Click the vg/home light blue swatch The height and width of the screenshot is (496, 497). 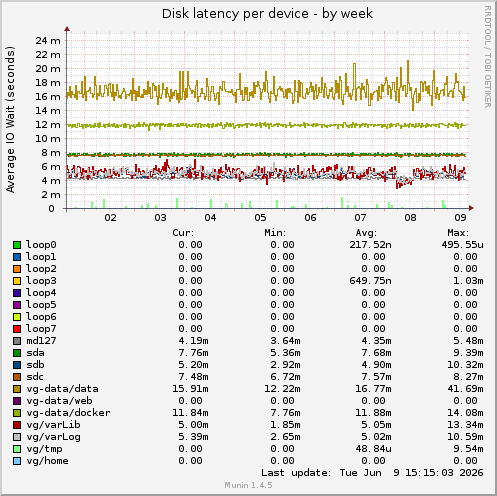(17, 461)
